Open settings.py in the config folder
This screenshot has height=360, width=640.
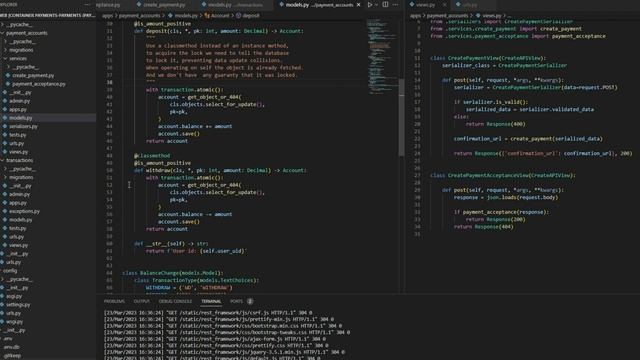click(18, 304)
